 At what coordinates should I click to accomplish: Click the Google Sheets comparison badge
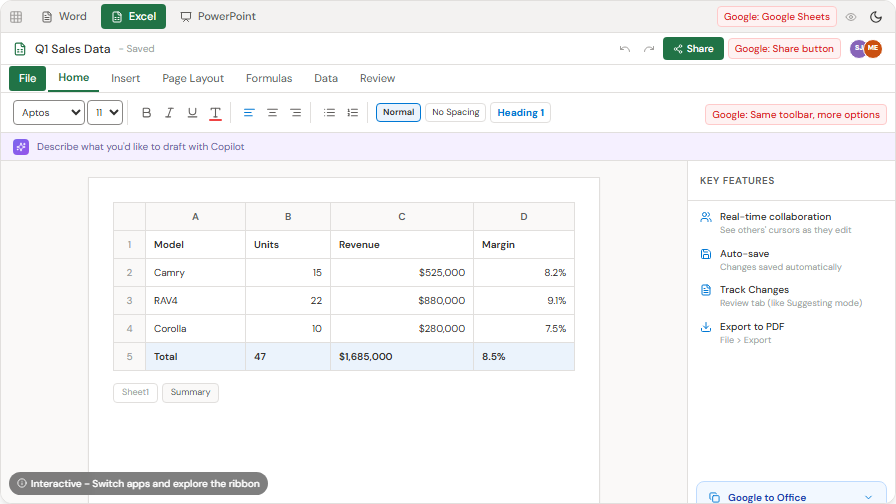pyautogui.click(x=777, y=17)
